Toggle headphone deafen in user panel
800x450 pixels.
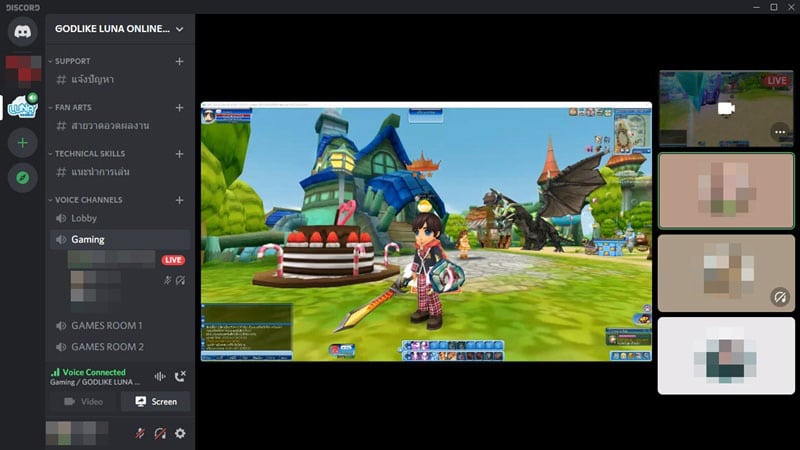[160, 433]
